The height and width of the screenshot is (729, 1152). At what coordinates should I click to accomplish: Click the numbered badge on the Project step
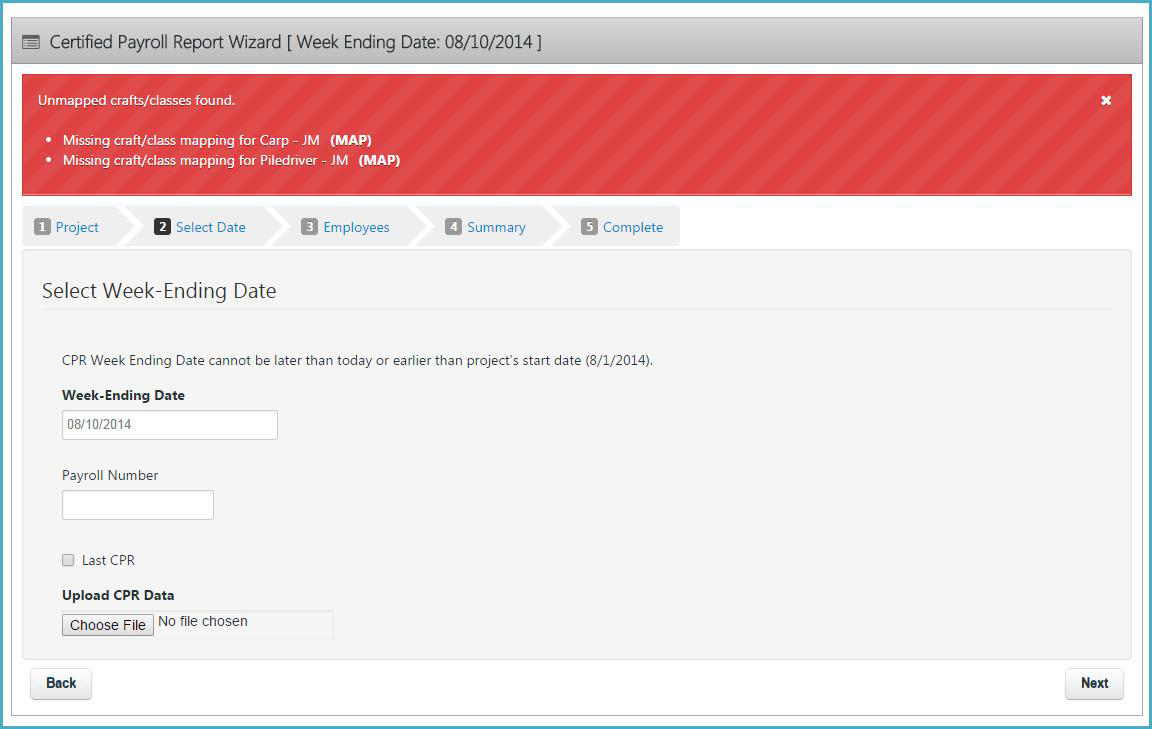[42, 227]
